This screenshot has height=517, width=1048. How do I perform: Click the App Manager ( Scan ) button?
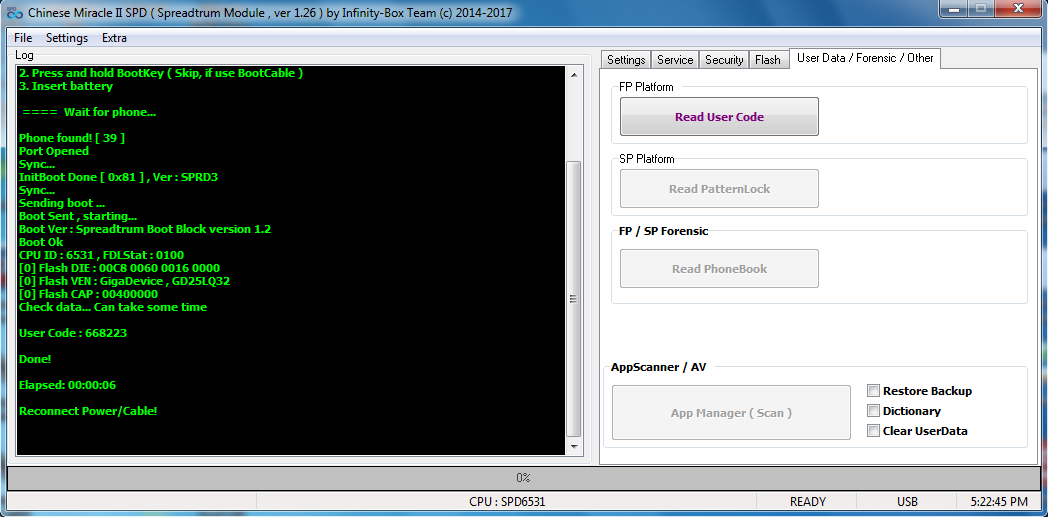pos(731,413)
